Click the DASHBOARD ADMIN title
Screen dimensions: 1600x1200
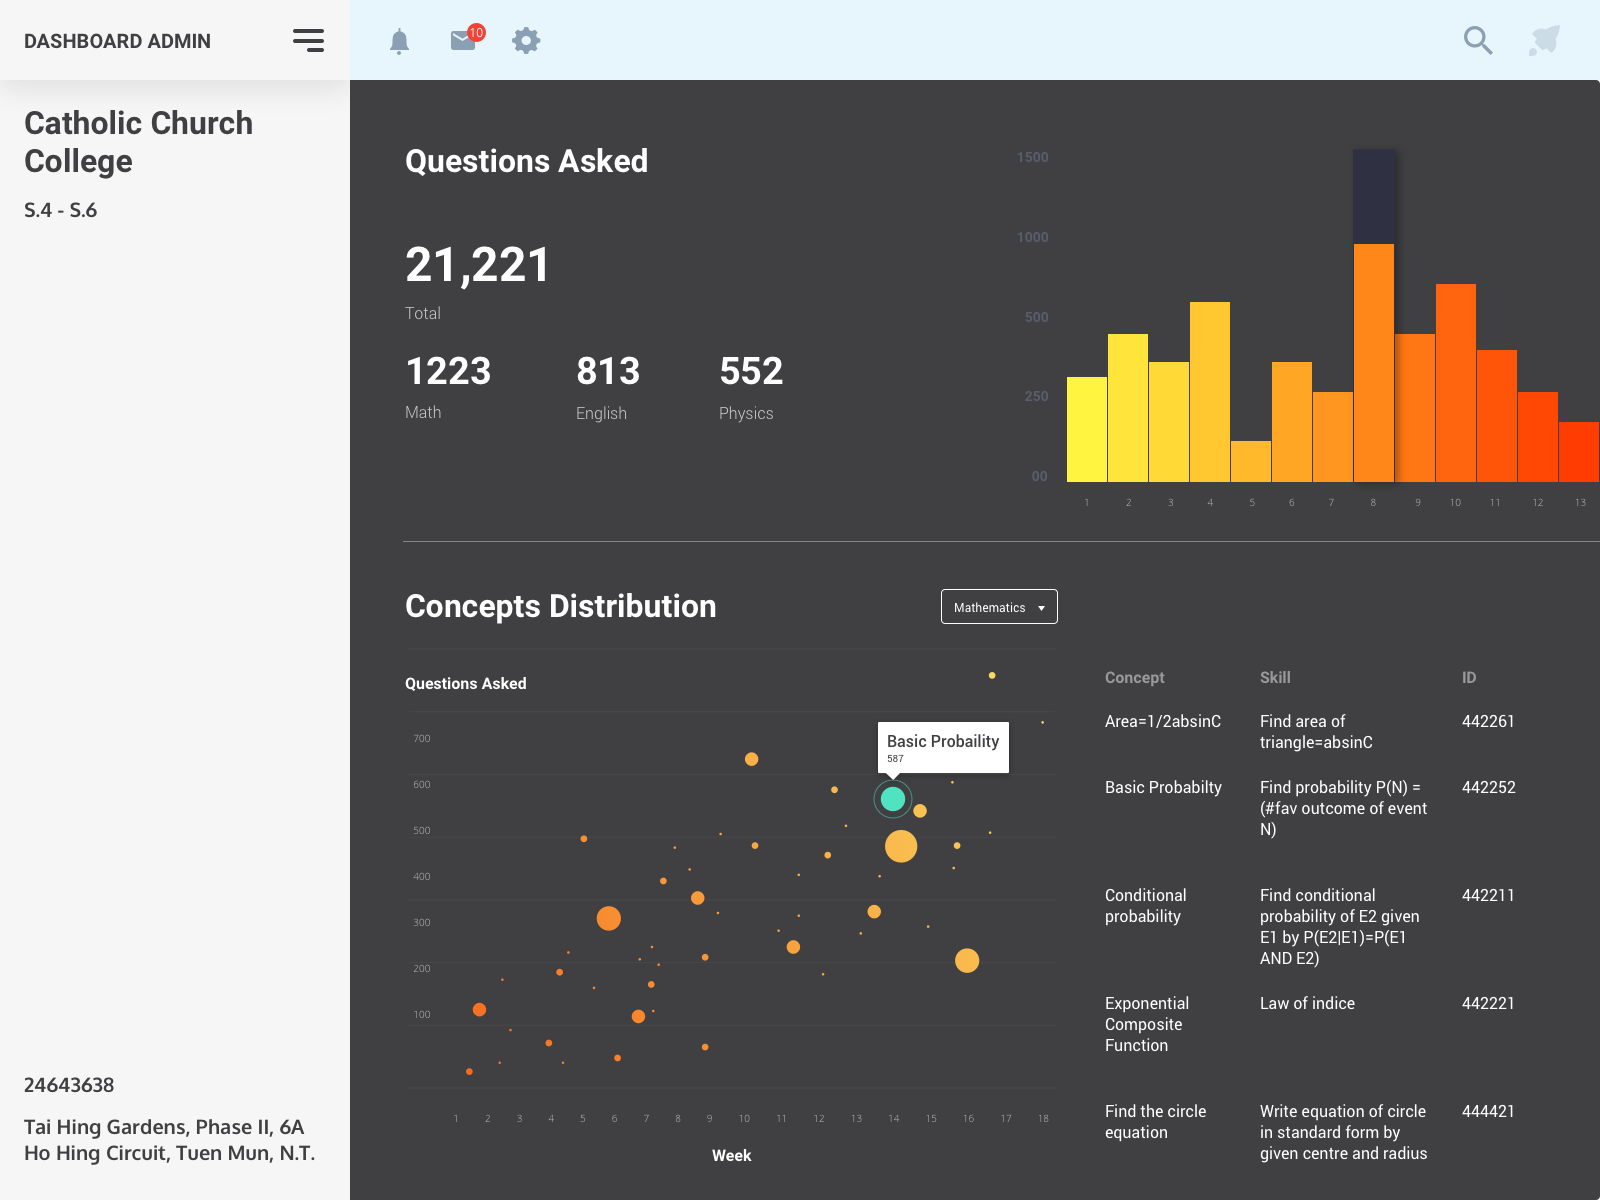pyautogui.click(x=117, y=41)
